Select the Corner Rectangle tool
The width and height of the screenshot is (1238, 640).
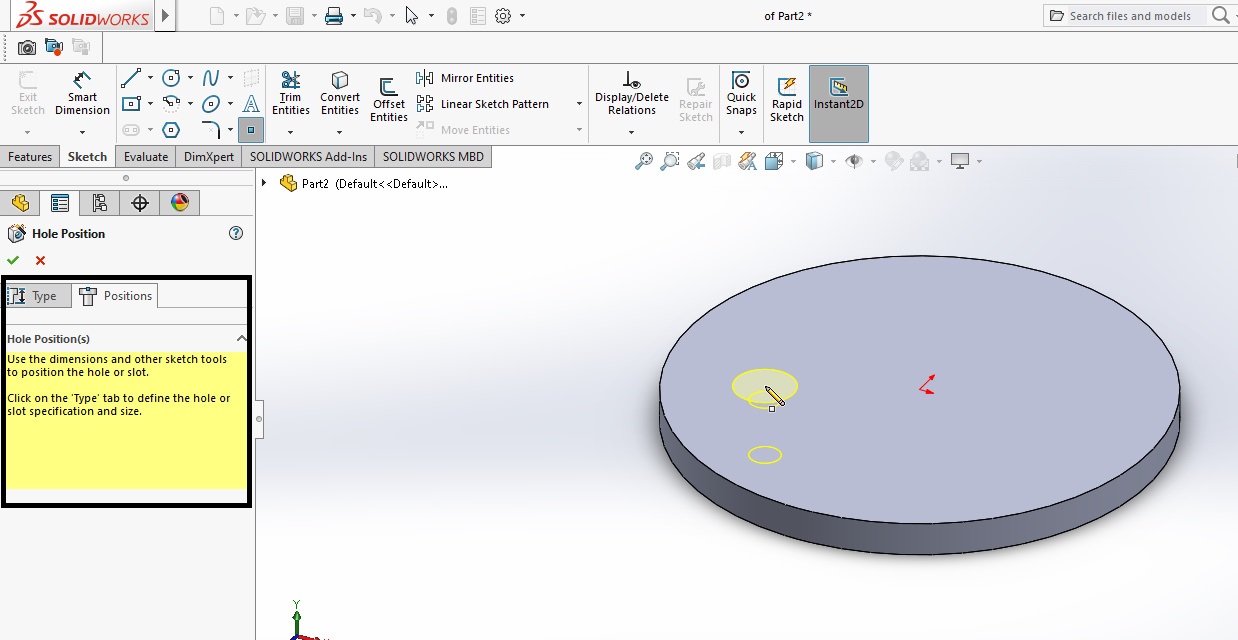[133, 103]
